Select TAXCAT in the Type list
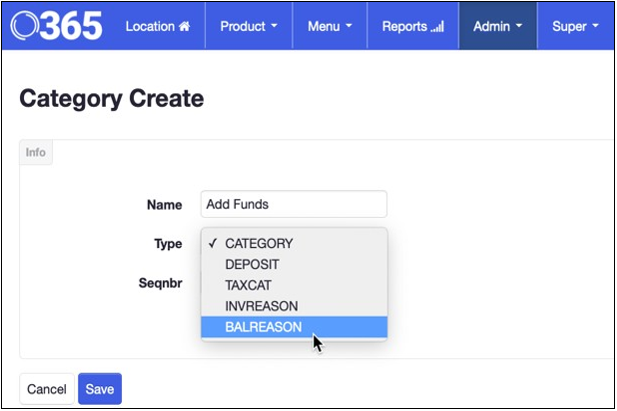The height and width of the screenshot is (411, 617). (x=248, y=285)
